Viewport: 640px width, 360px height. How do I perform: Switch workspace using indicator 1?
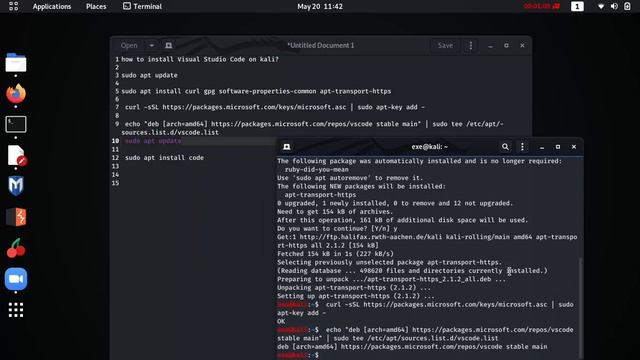[x=577, y=6]
